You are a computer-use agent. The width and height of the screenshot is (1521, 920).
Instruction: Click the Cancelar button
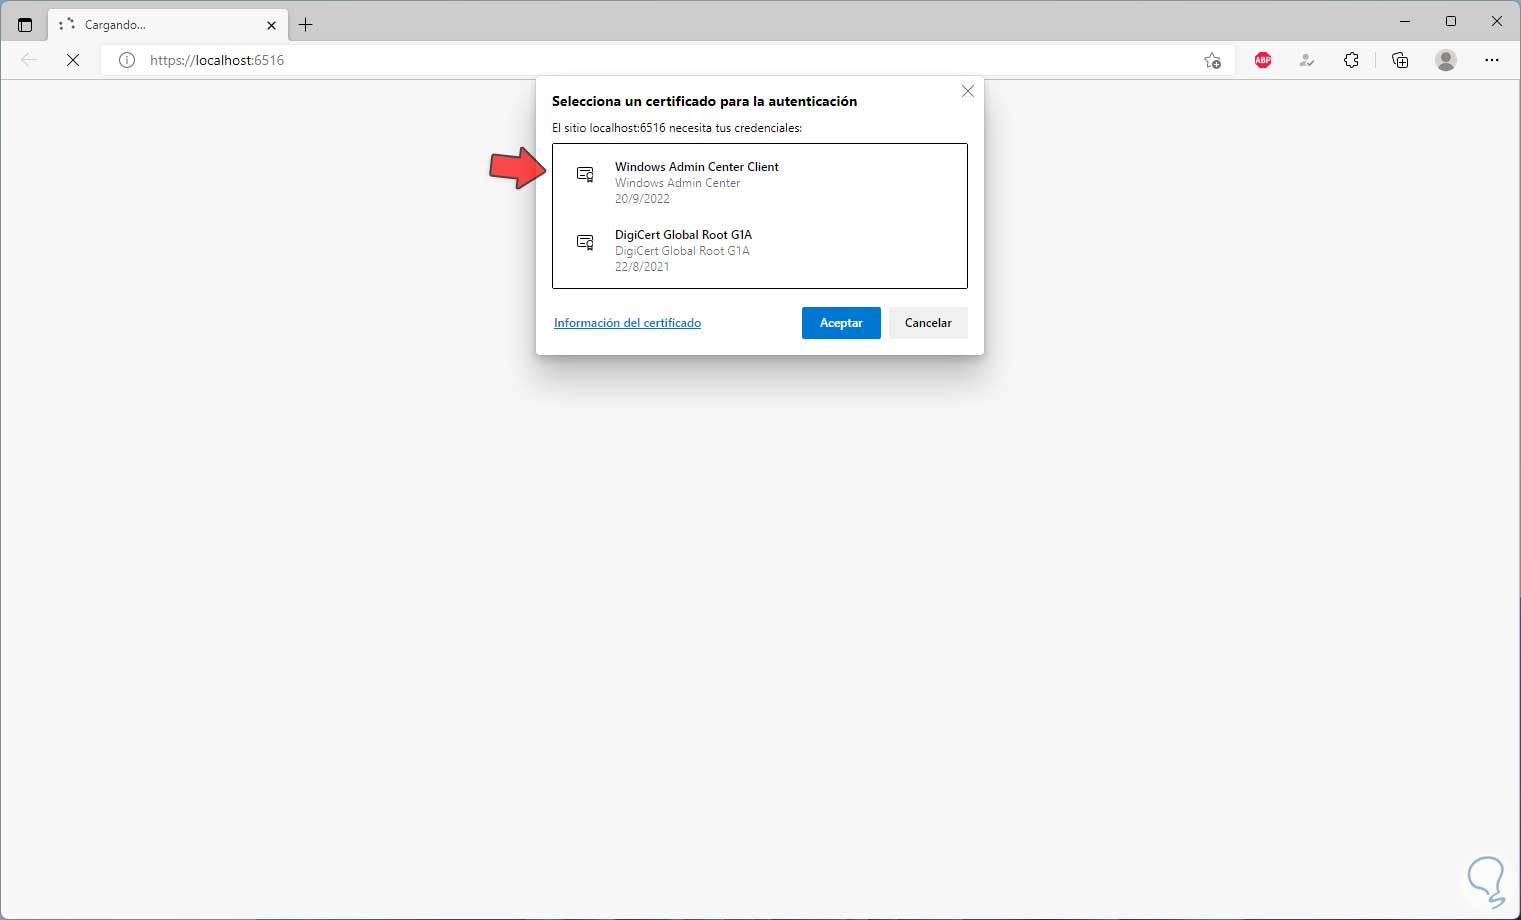(928, 323)
